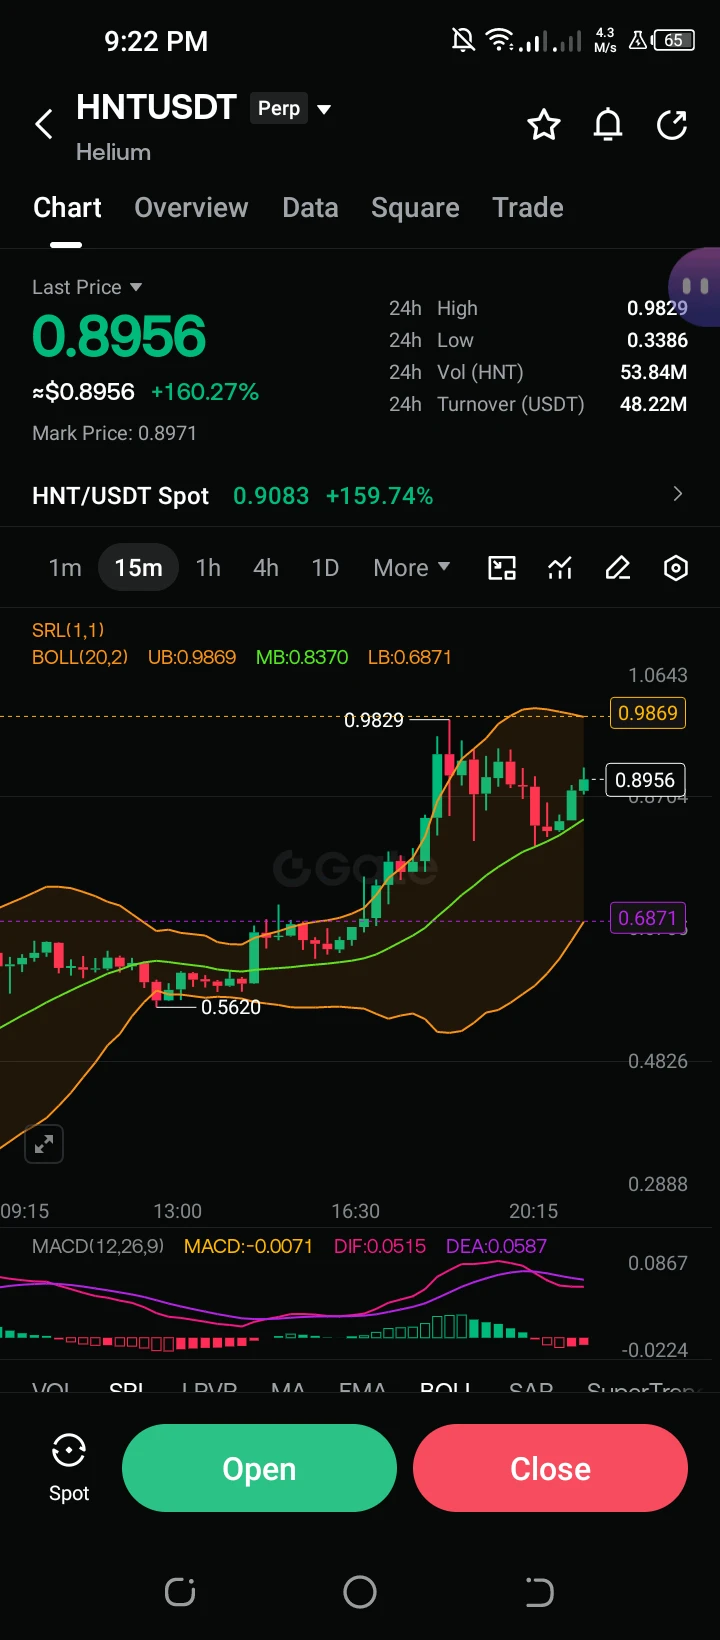Switch to the Chart tab
The width and height of the screenshot is (720, 1640).
[x=67, y=208]
